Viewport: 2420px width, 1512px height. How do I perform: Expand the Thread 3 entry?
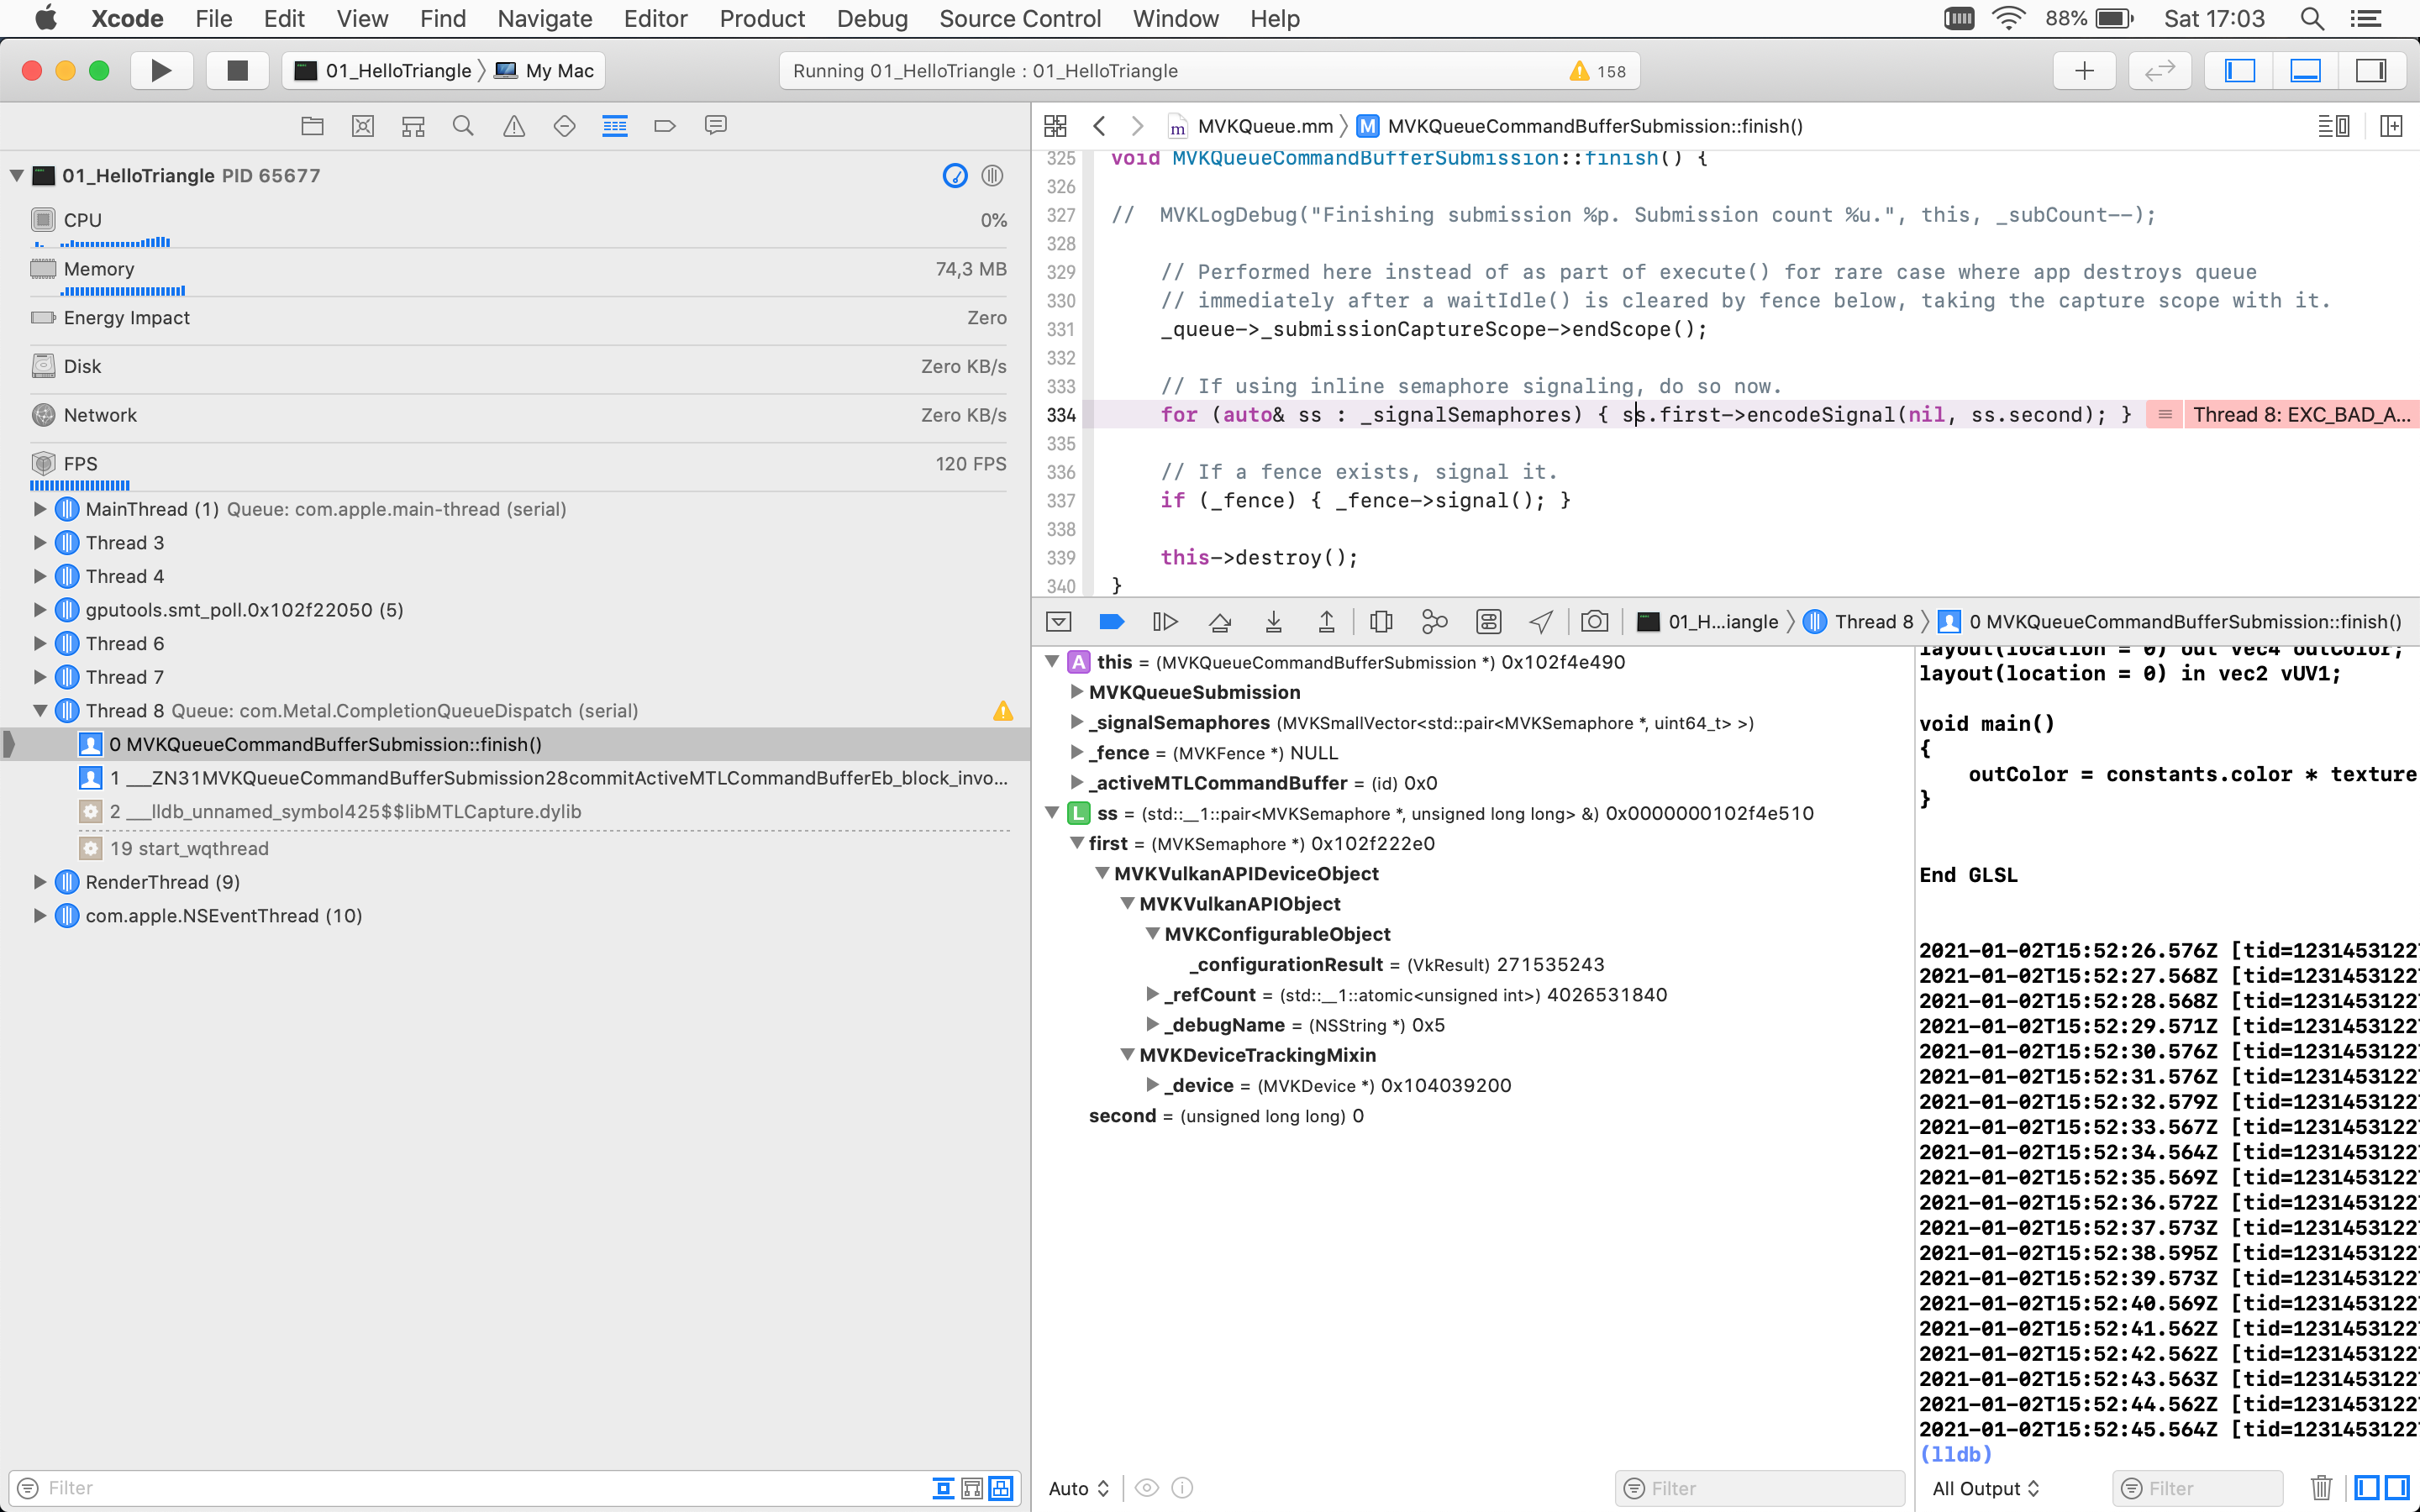coord(40,542)
